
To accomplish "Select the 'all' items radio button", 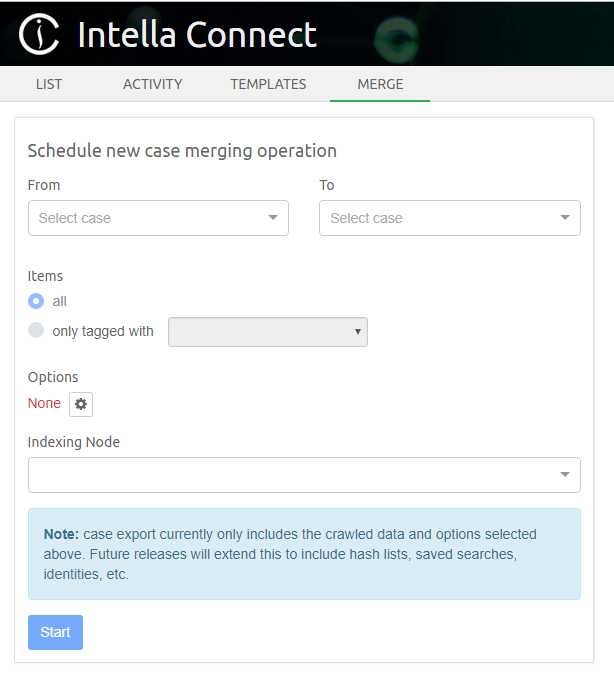I will [36, 301].
